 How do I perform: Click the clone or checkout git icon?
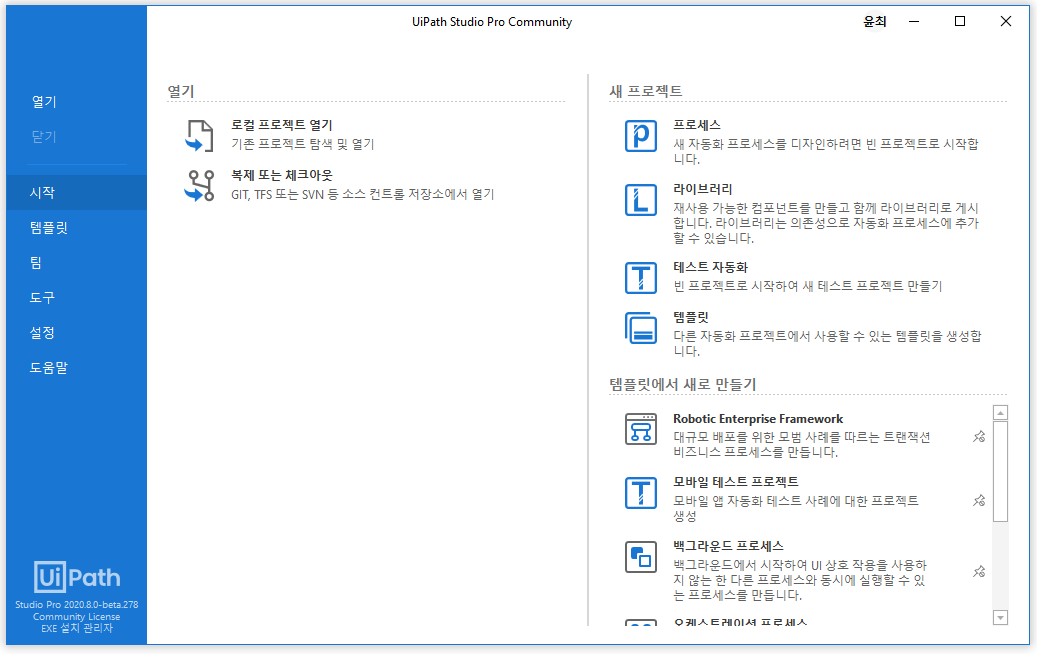pyautogui.click(x=199, y=186)
